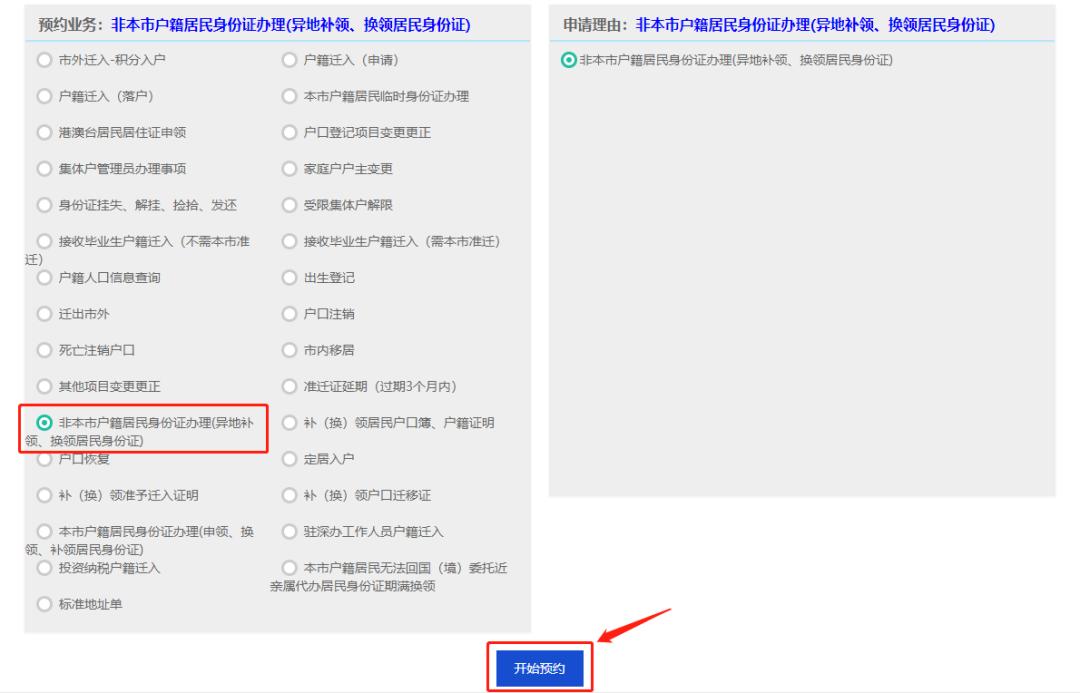Select 身份证挂失、解挂、捡拾、发还 option
Screen dimensions: 1080x693
tap(42, 203)
